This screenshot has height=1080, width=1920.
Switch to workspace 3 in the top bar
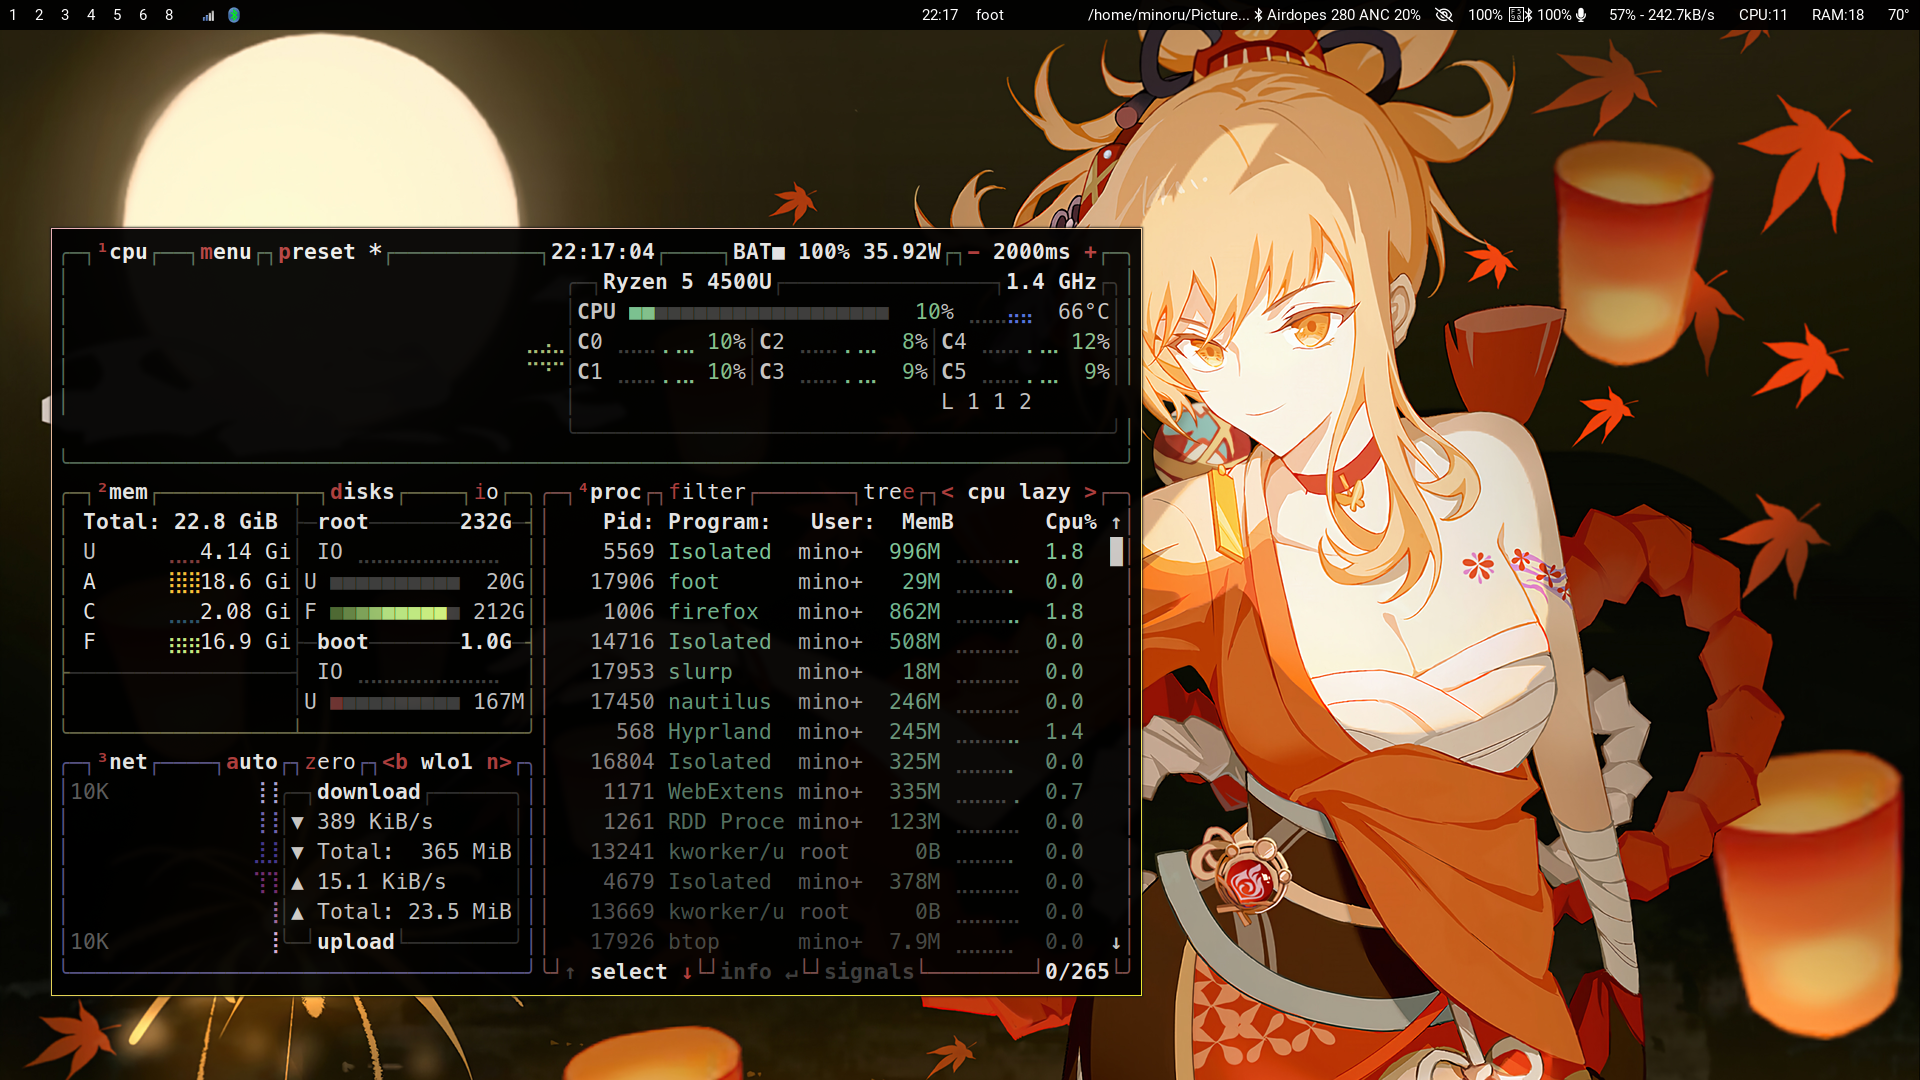(x=65, y=15)
